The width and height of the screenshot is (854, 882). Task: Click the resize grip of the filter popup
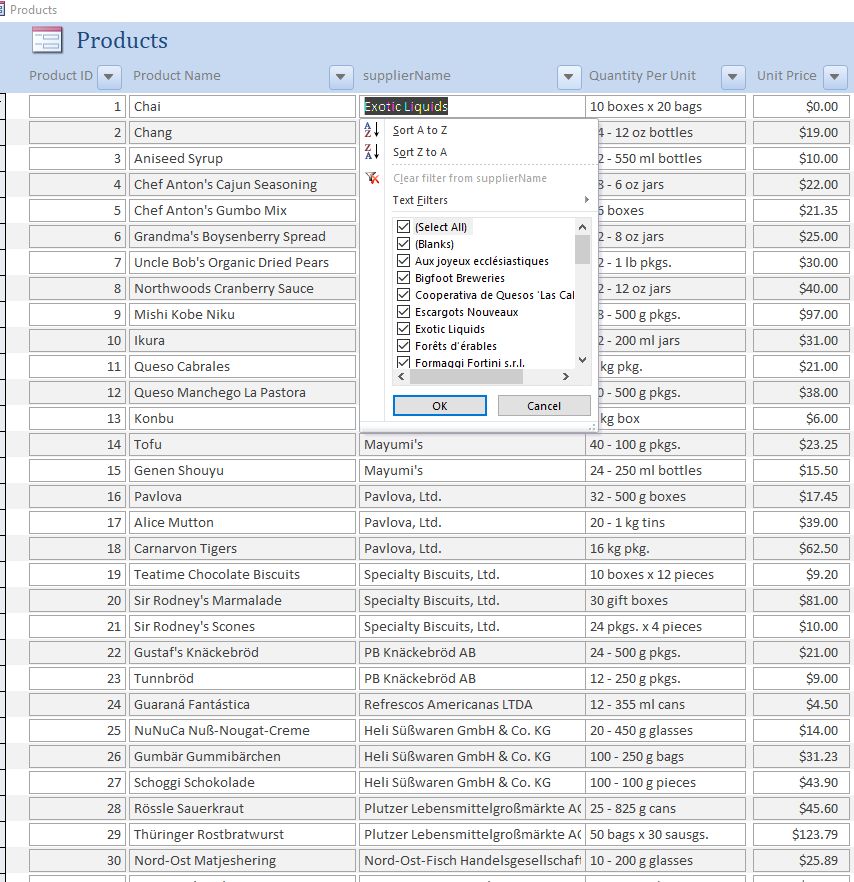(592, 428)
